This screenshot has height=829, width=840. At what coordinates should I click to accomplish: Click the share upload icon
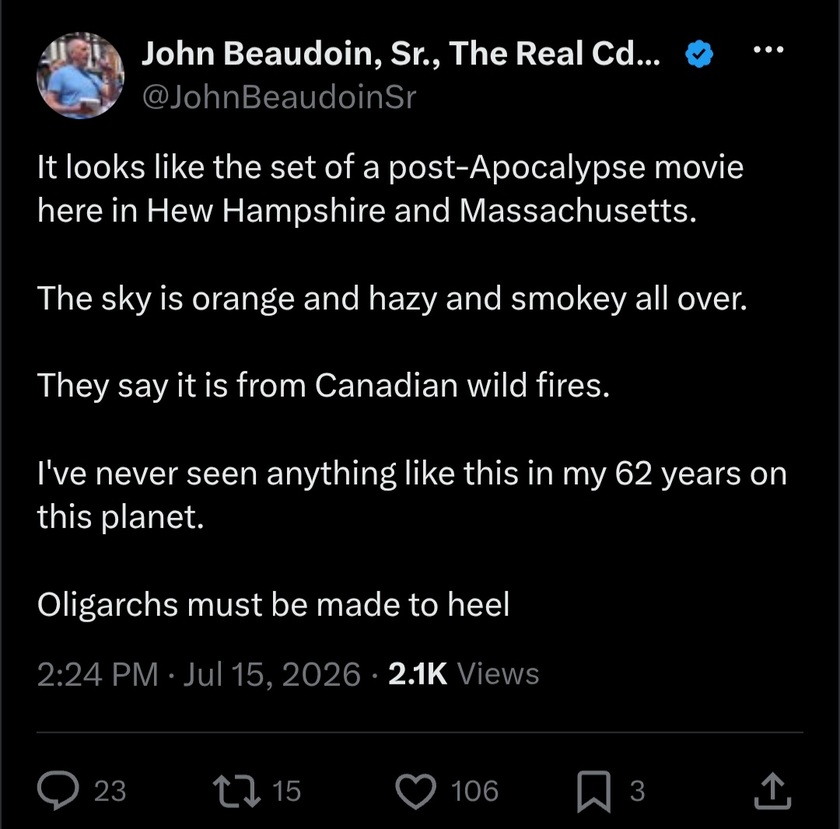point(772,790)
